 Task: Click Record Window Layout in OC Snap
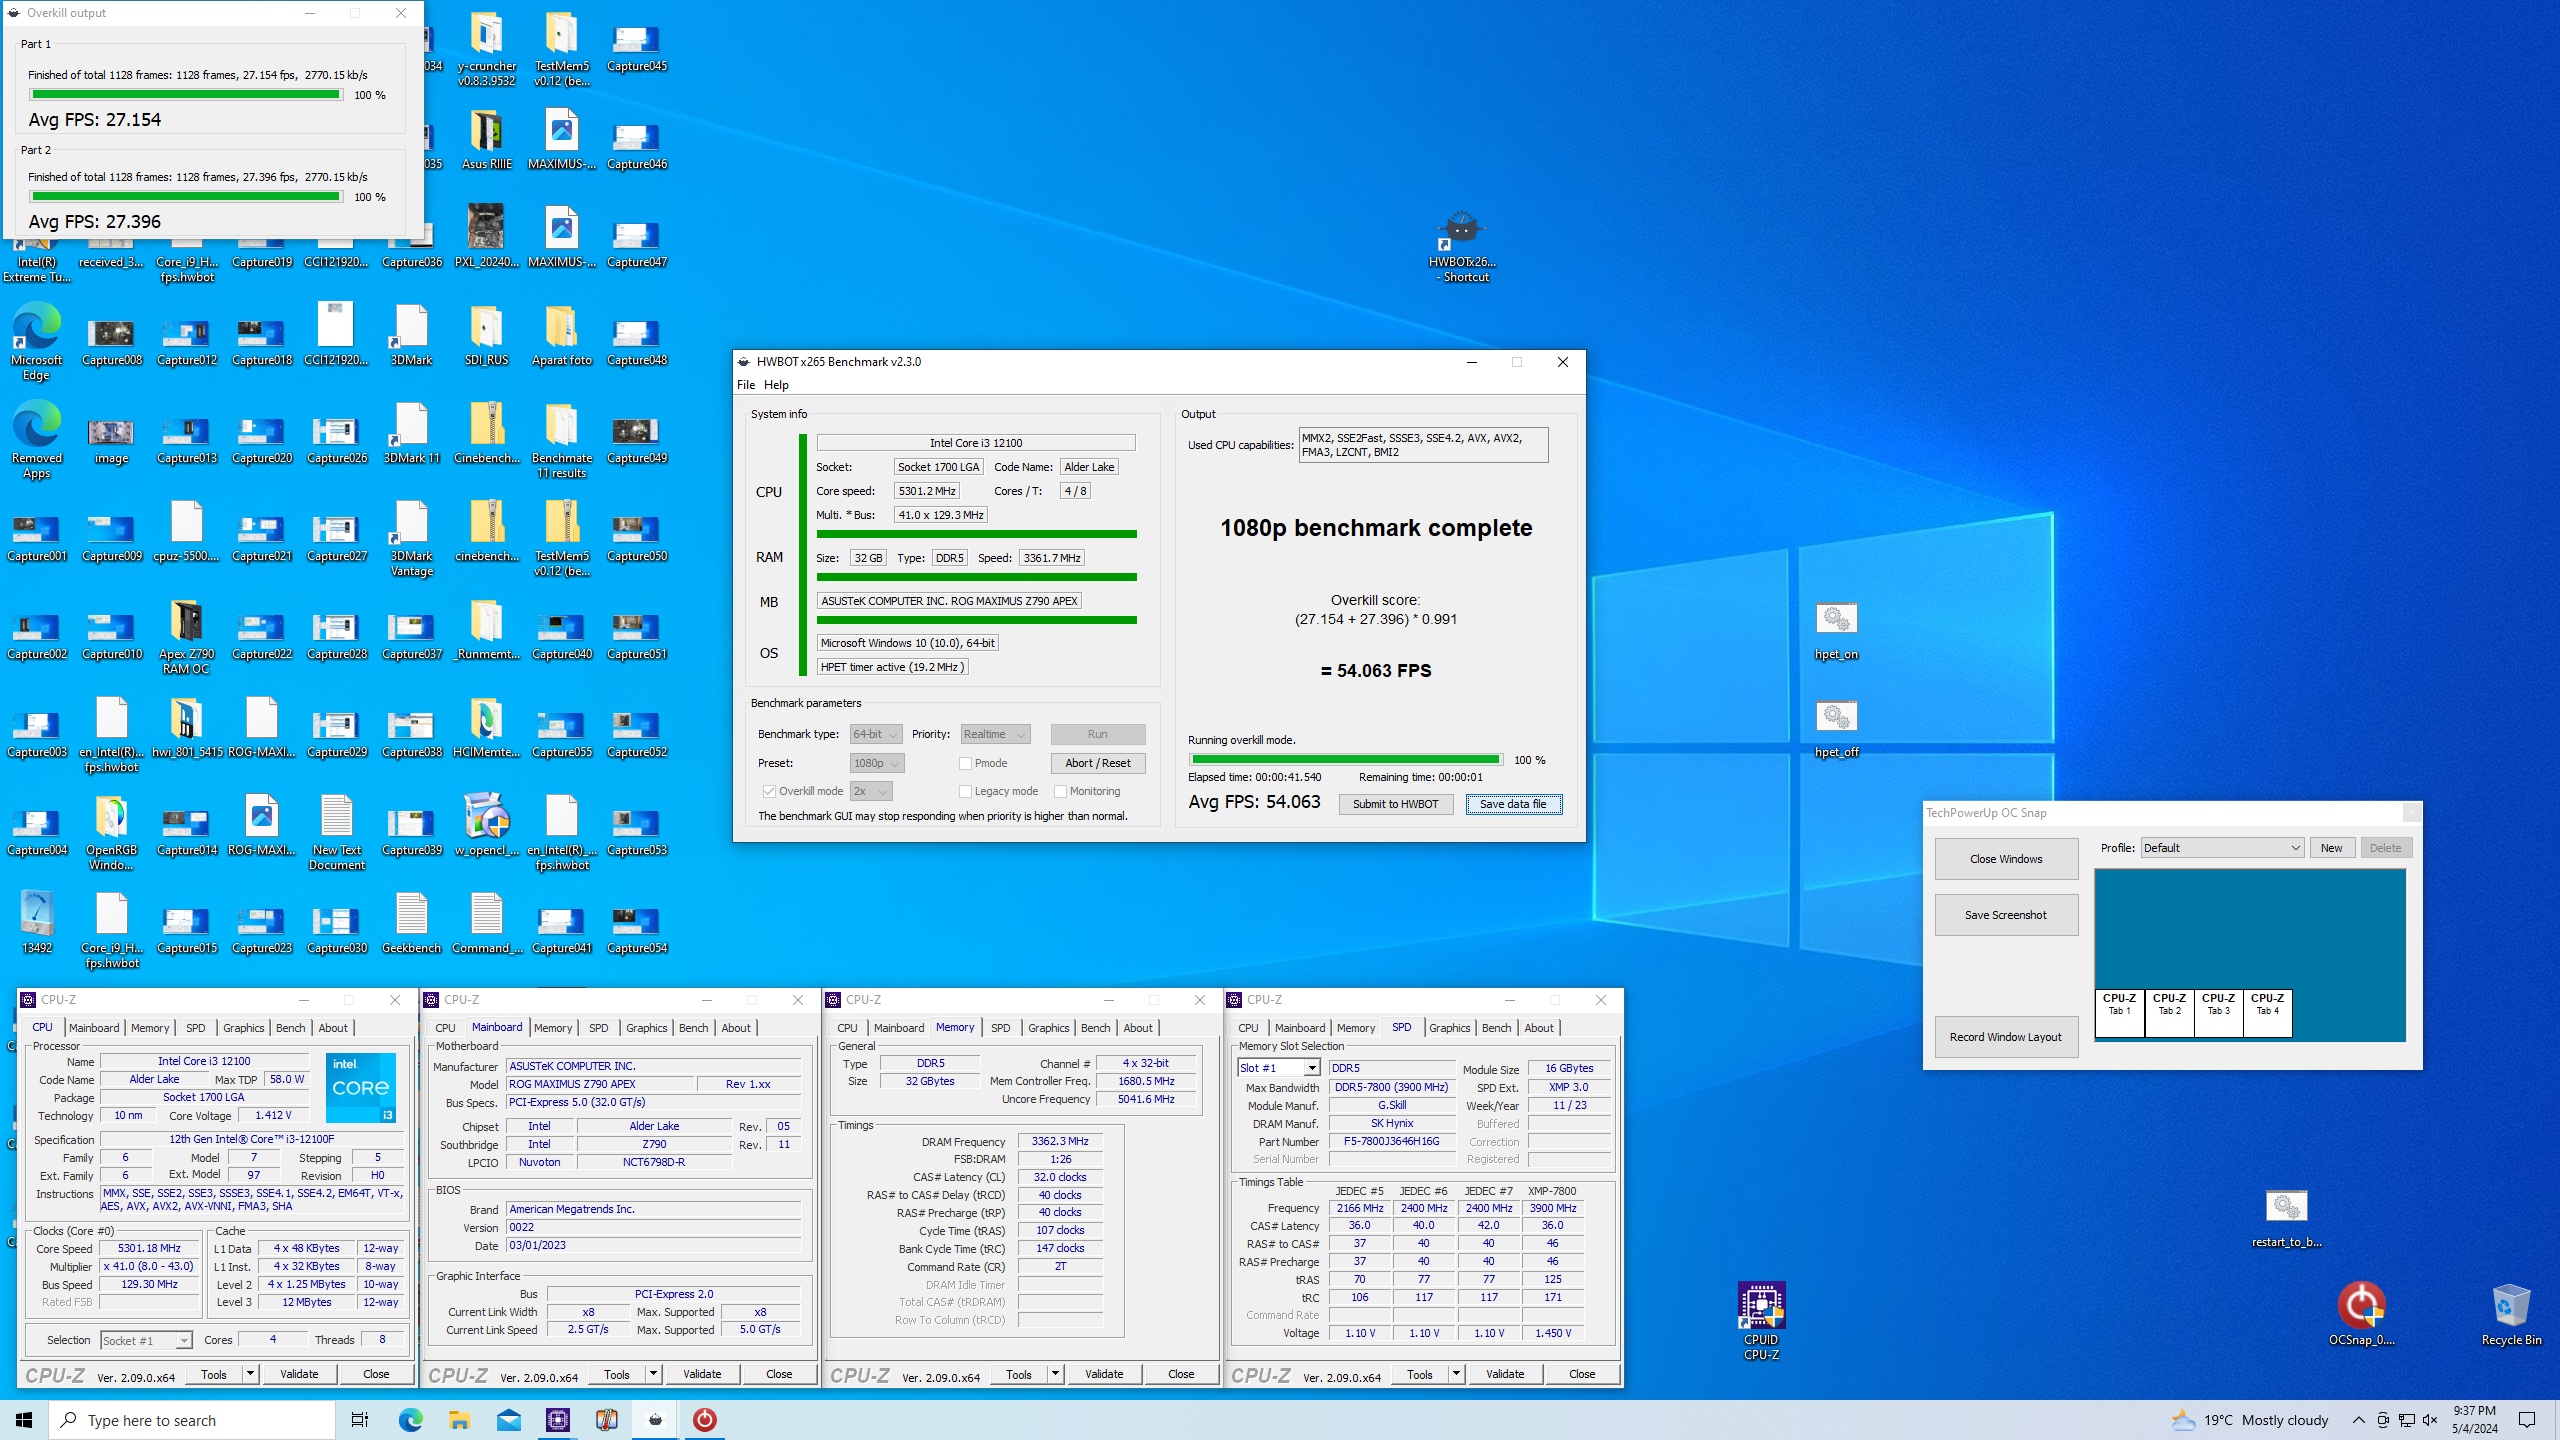(x=2006, y=1037)
